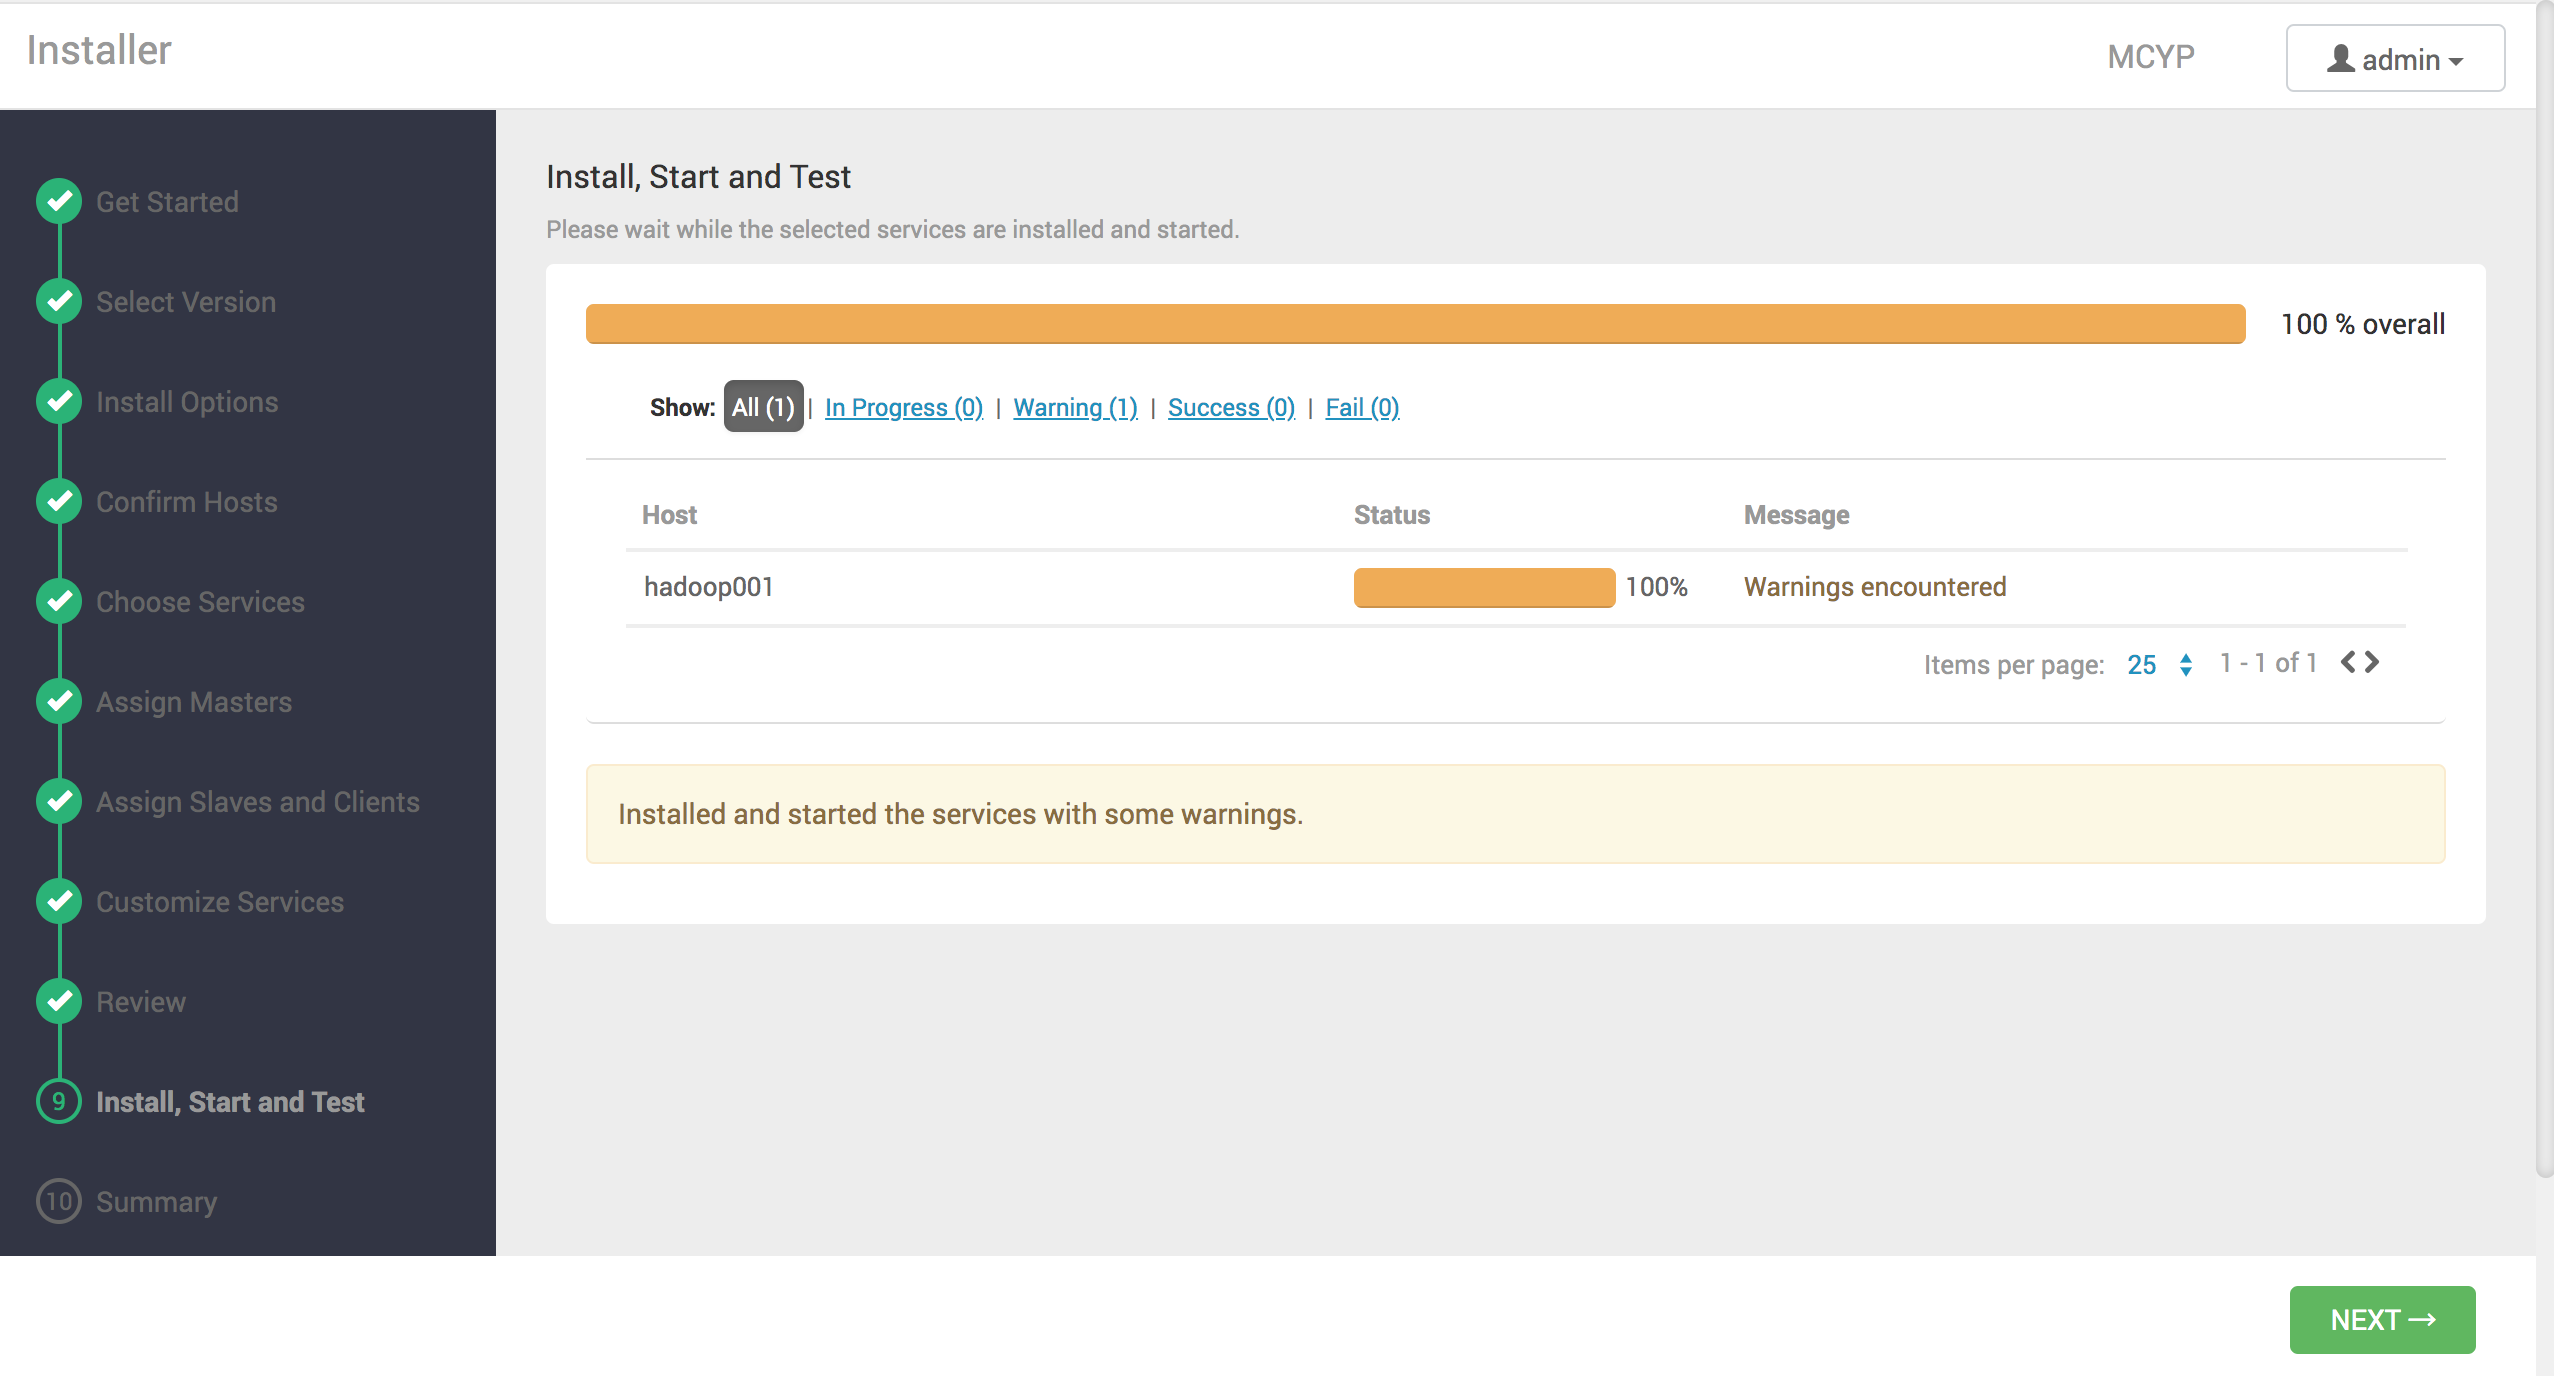Click the step 9 circle icon
The image size is (2554, 1376).
[59, 1101]
